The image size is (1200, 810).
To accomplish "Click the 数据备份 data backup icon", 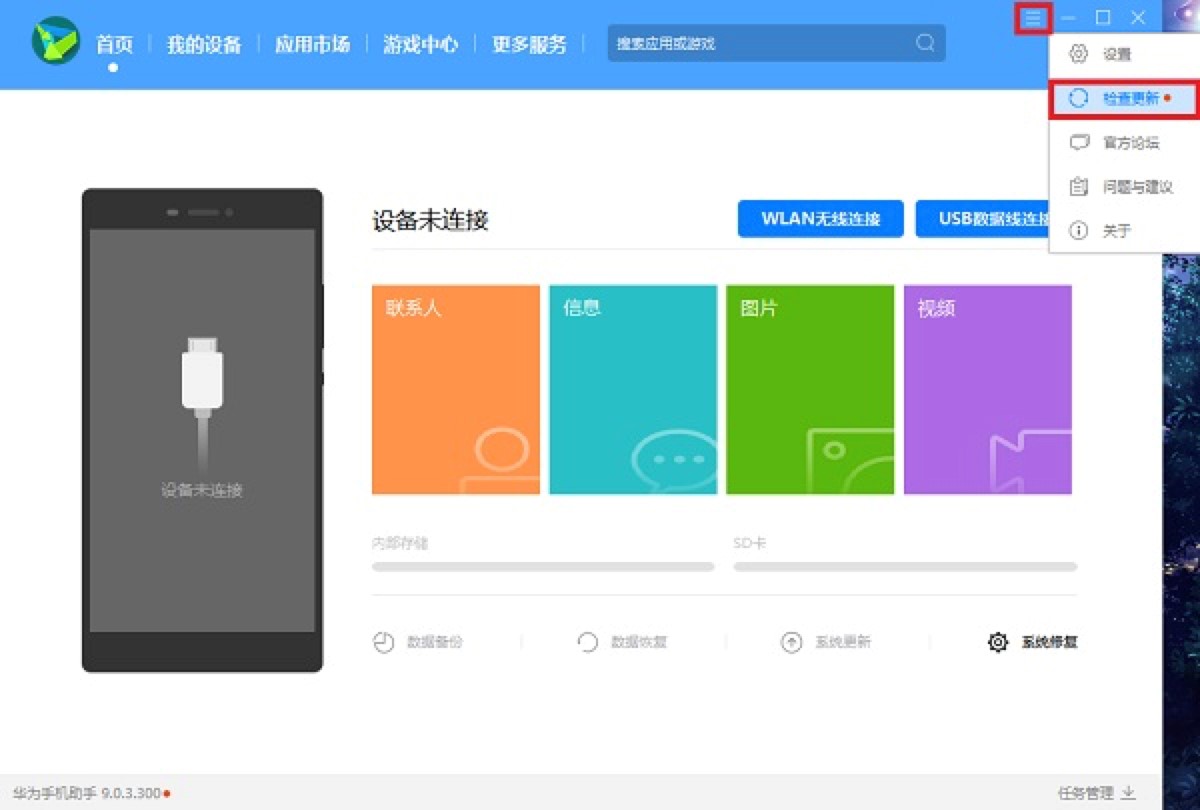I will point(384,642).
